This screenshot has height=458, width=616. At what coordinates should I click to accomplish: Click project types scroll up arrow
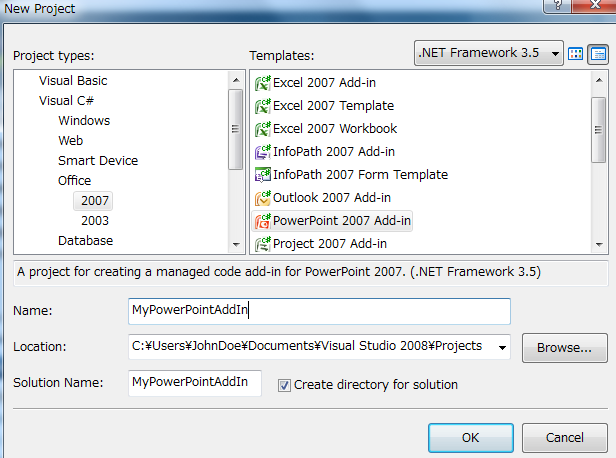click(236, 81)
